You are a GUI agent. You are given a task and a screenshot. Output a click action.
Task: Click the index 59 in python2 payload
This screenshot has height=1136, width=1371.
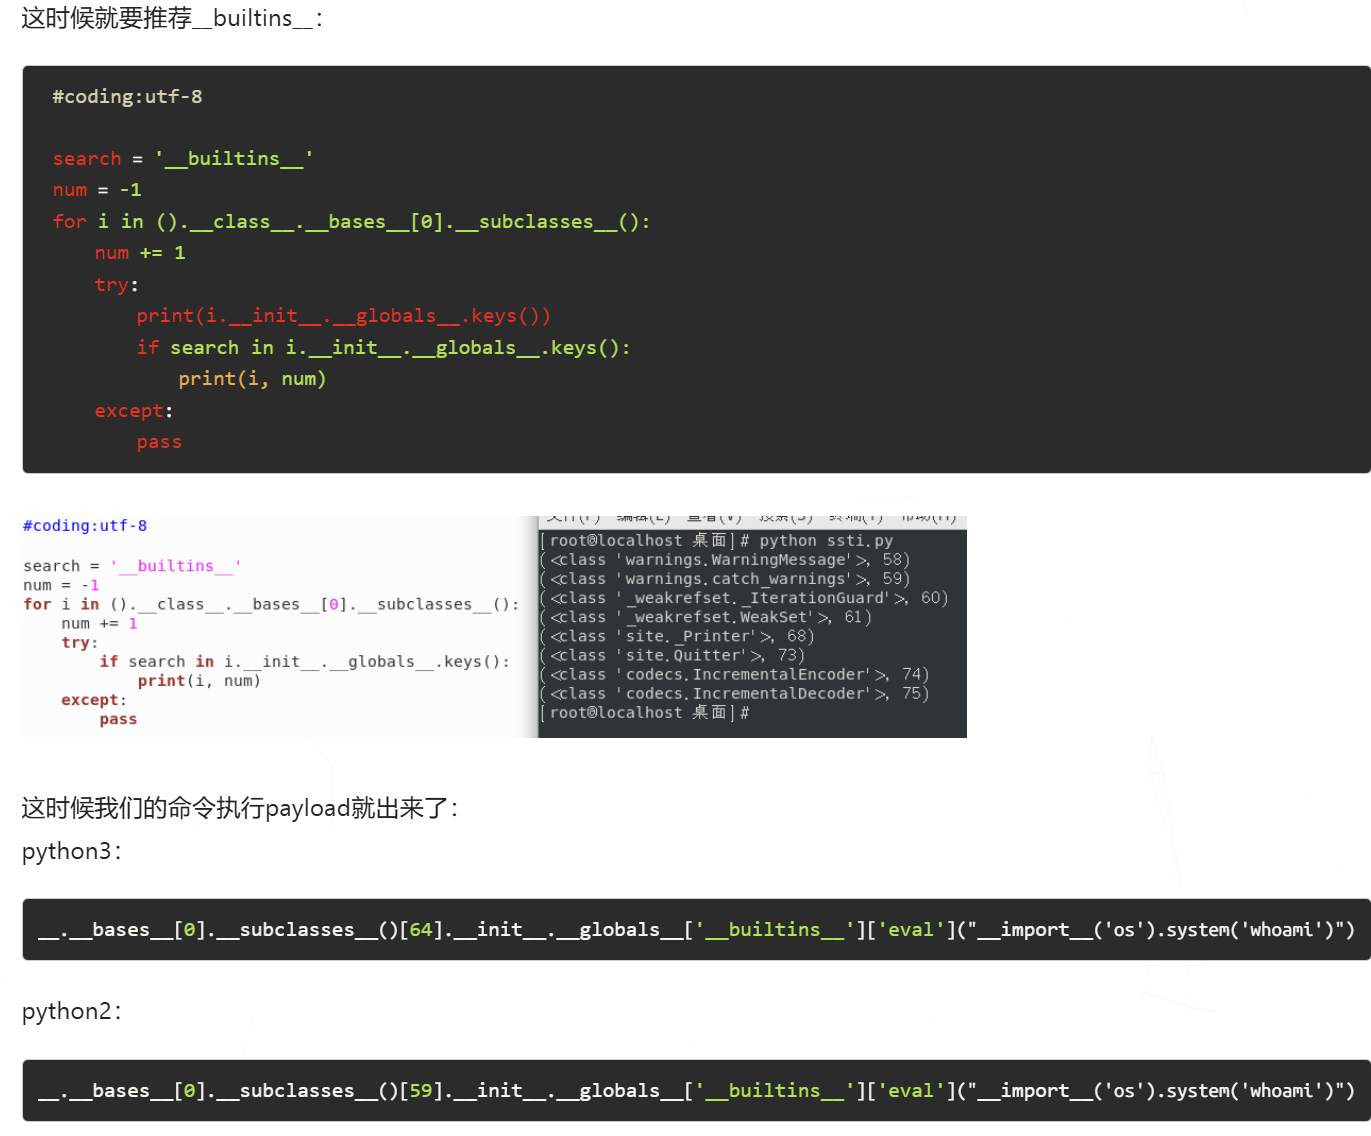click(x=421, y=1091)
